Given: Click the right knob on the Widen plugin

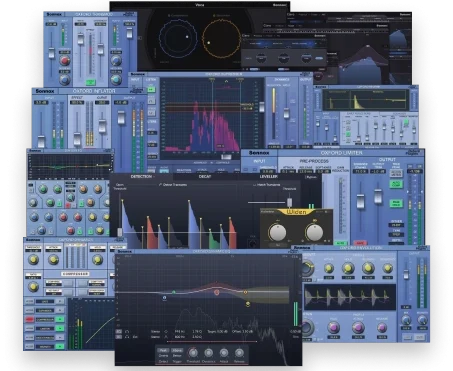Looking at the screenshot, I should [314, 232].
